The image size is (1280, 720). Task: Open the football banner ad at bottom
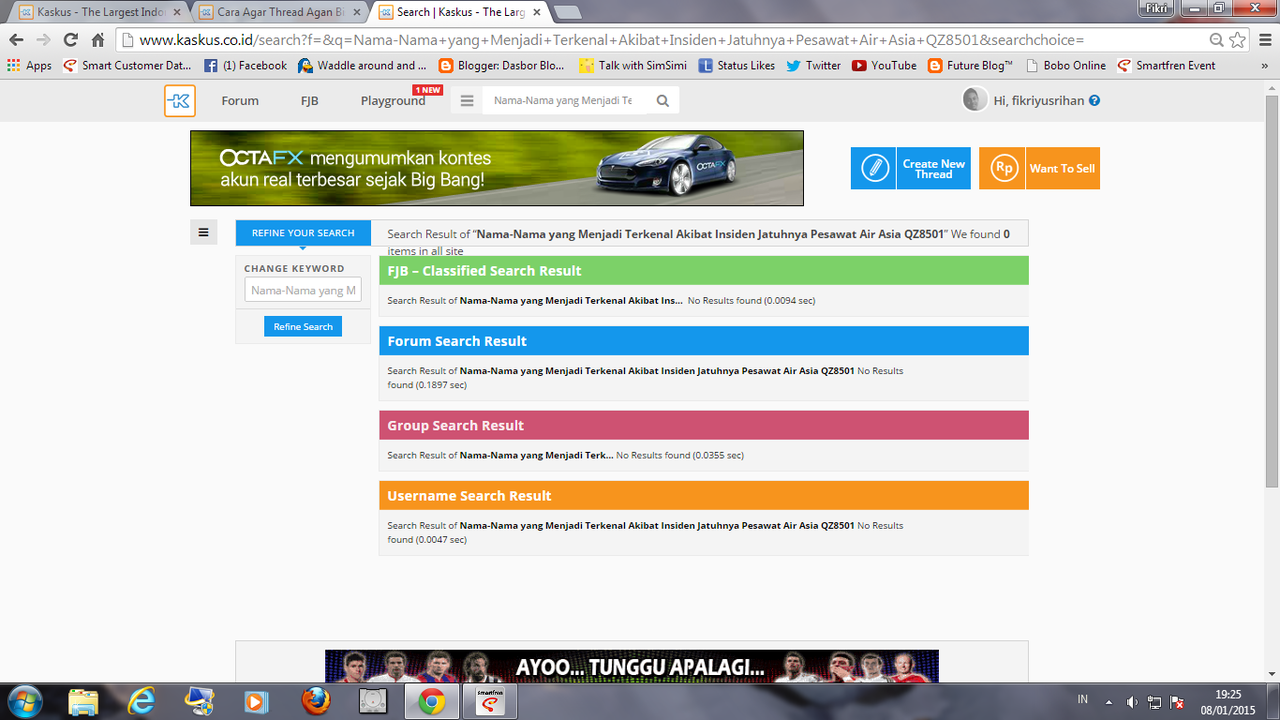click(632, 666)
